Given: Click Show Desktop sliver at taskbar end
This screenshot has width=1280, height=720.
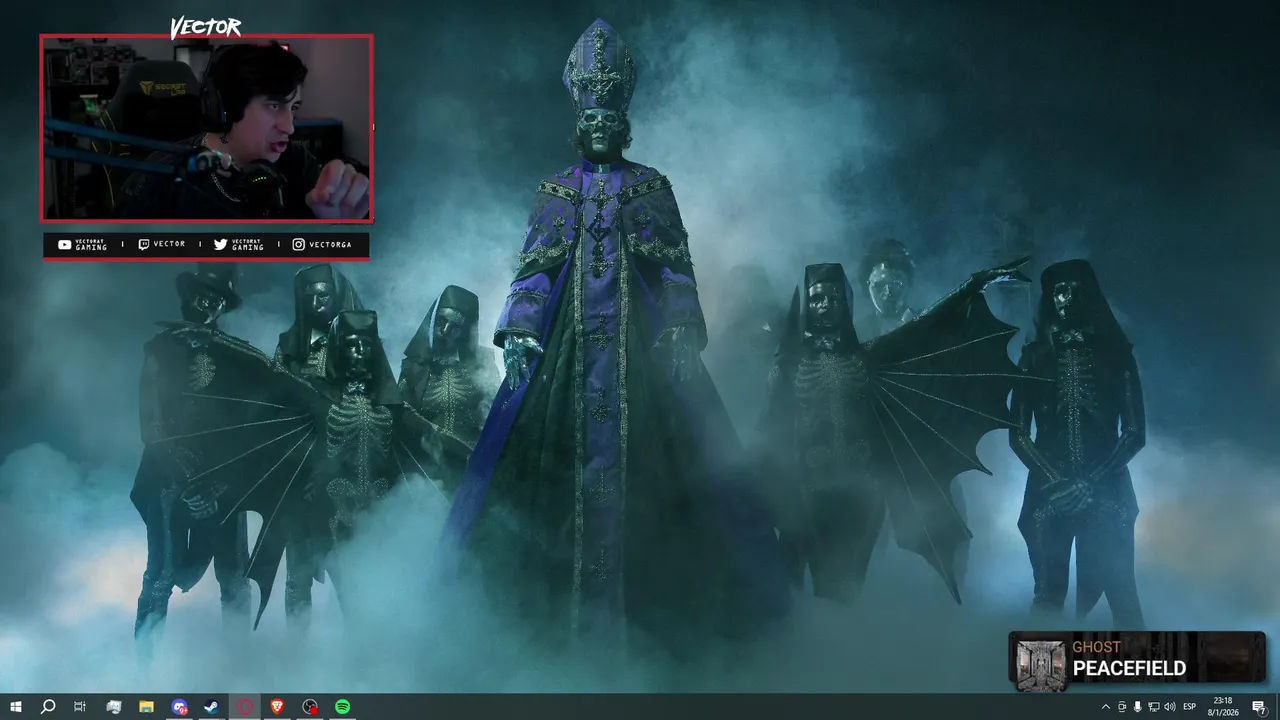Looking at the screenshot, I should tap(1277, 707).
